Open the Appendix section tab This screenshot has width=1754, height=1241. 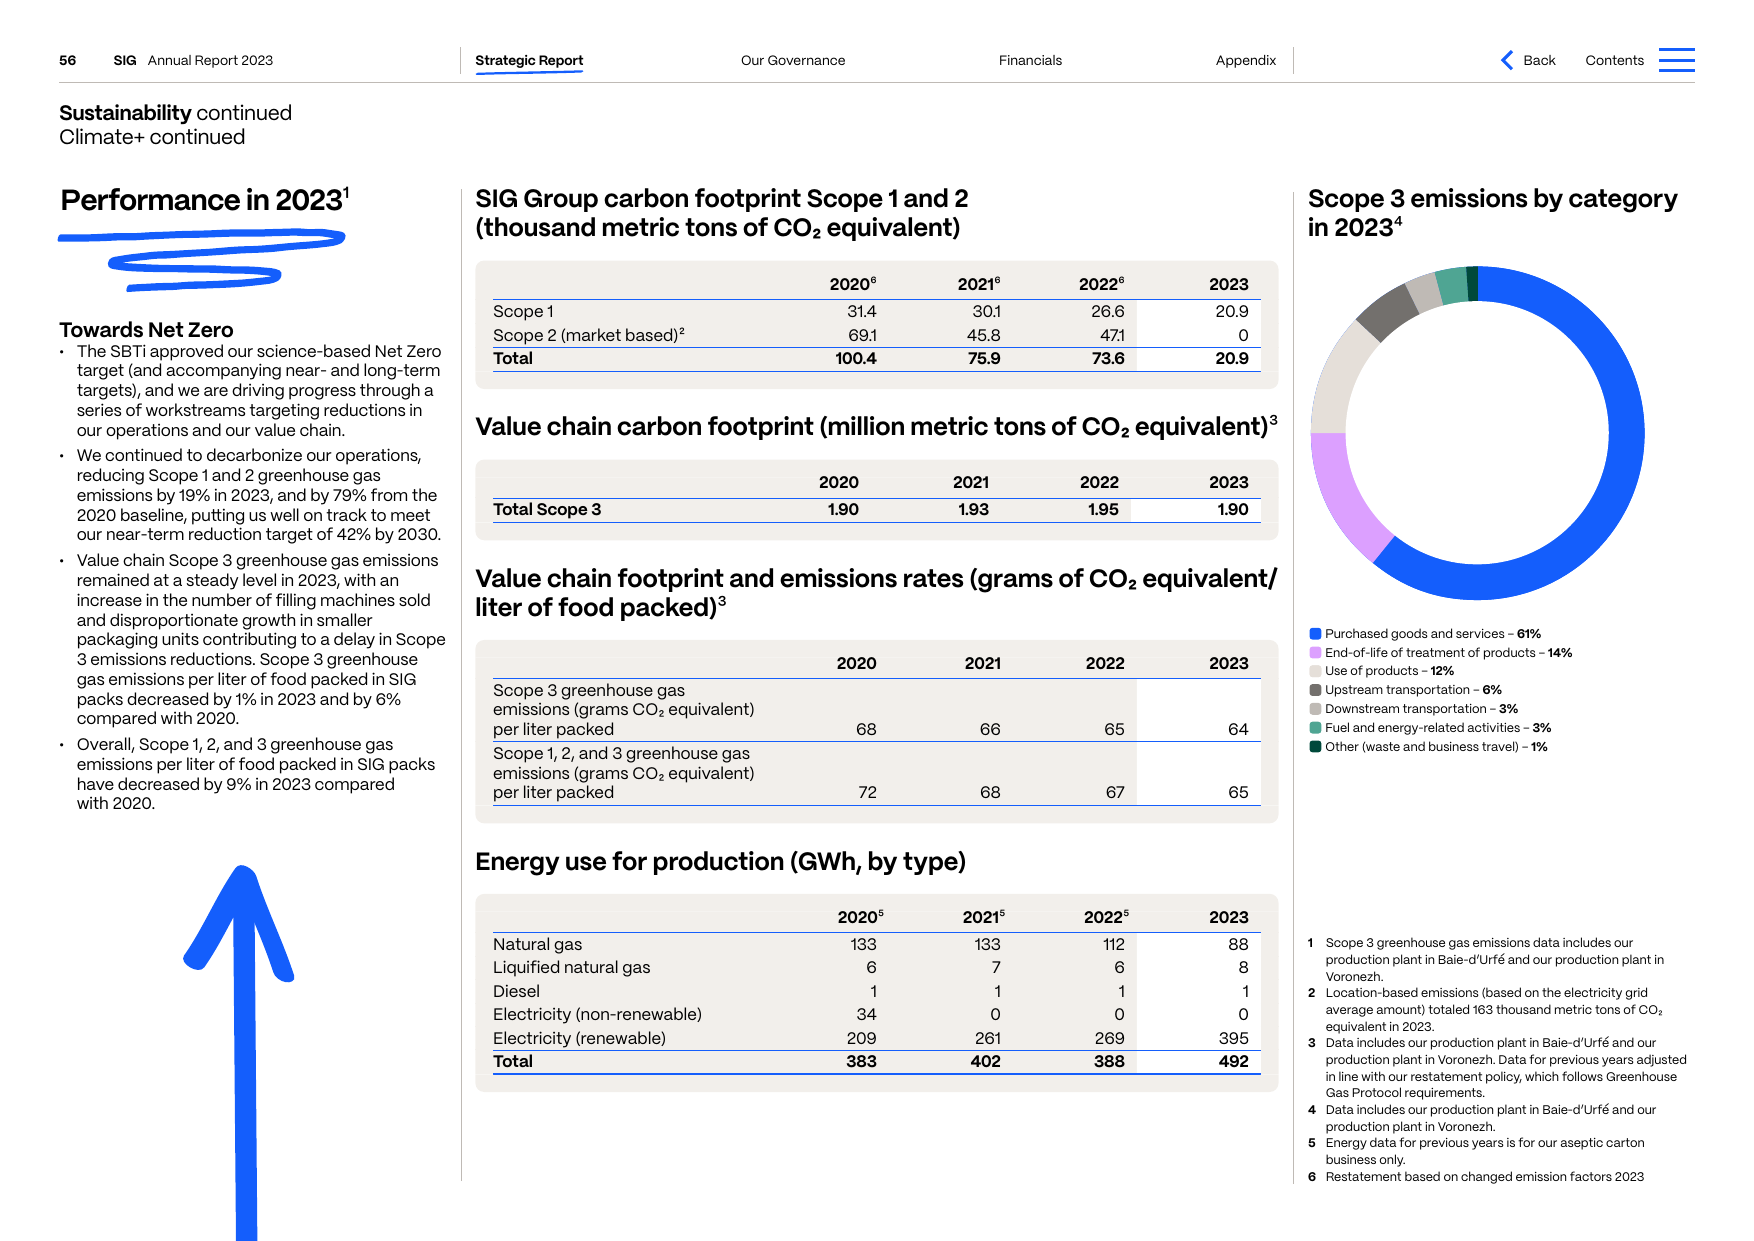pyautogui.click(x=1246, y=60)
